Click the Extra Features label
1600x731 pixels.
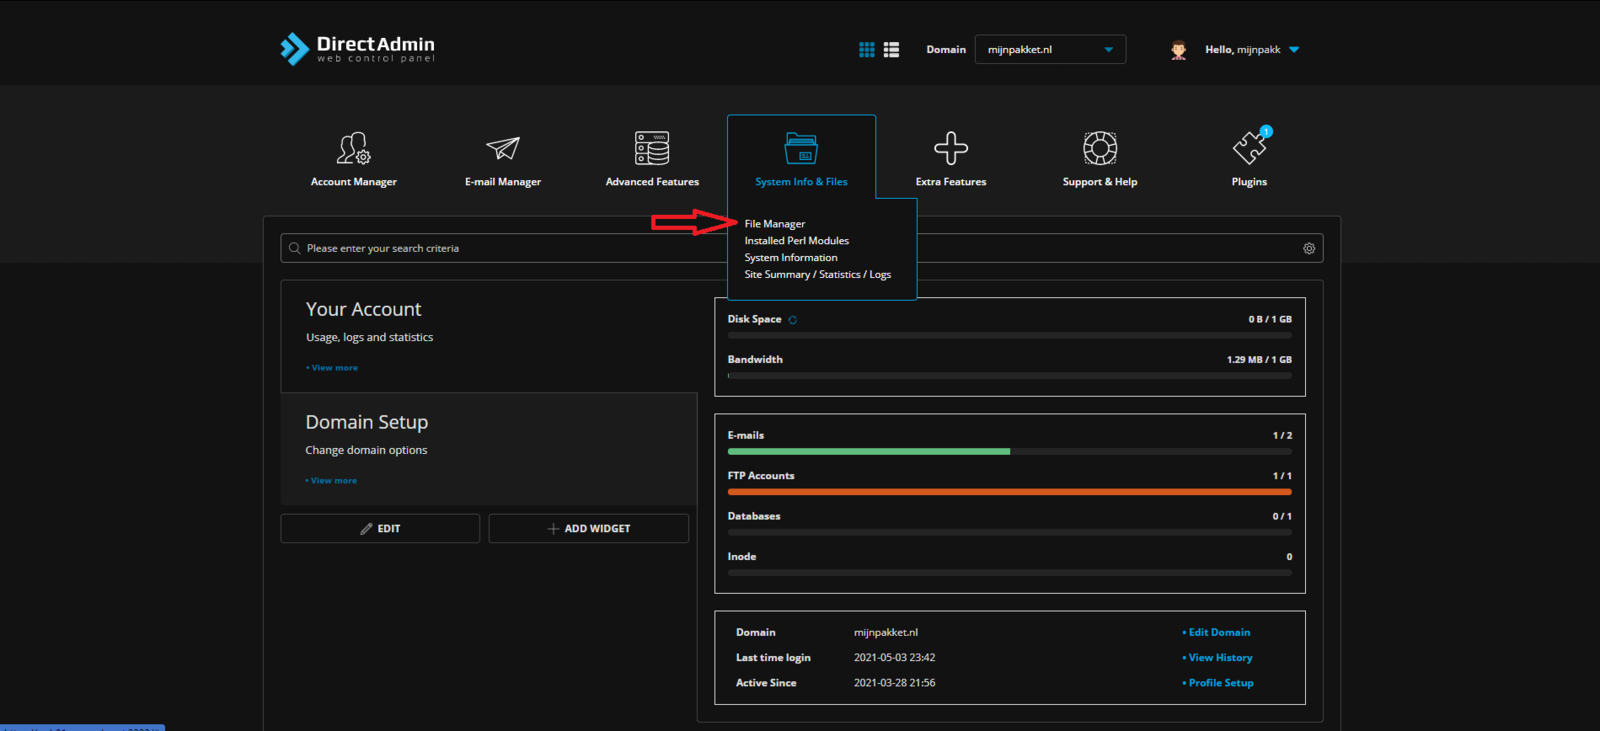(951, 182)
